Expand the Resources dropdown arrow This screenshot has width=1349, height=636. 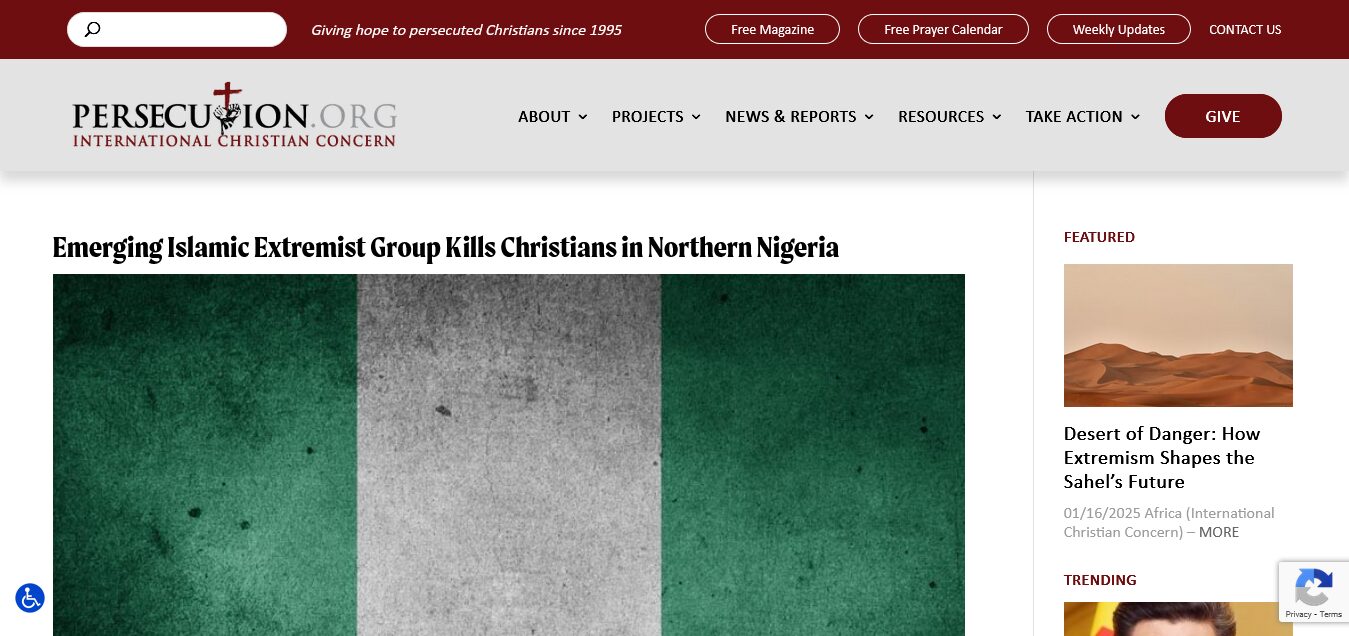coord(996,117)
